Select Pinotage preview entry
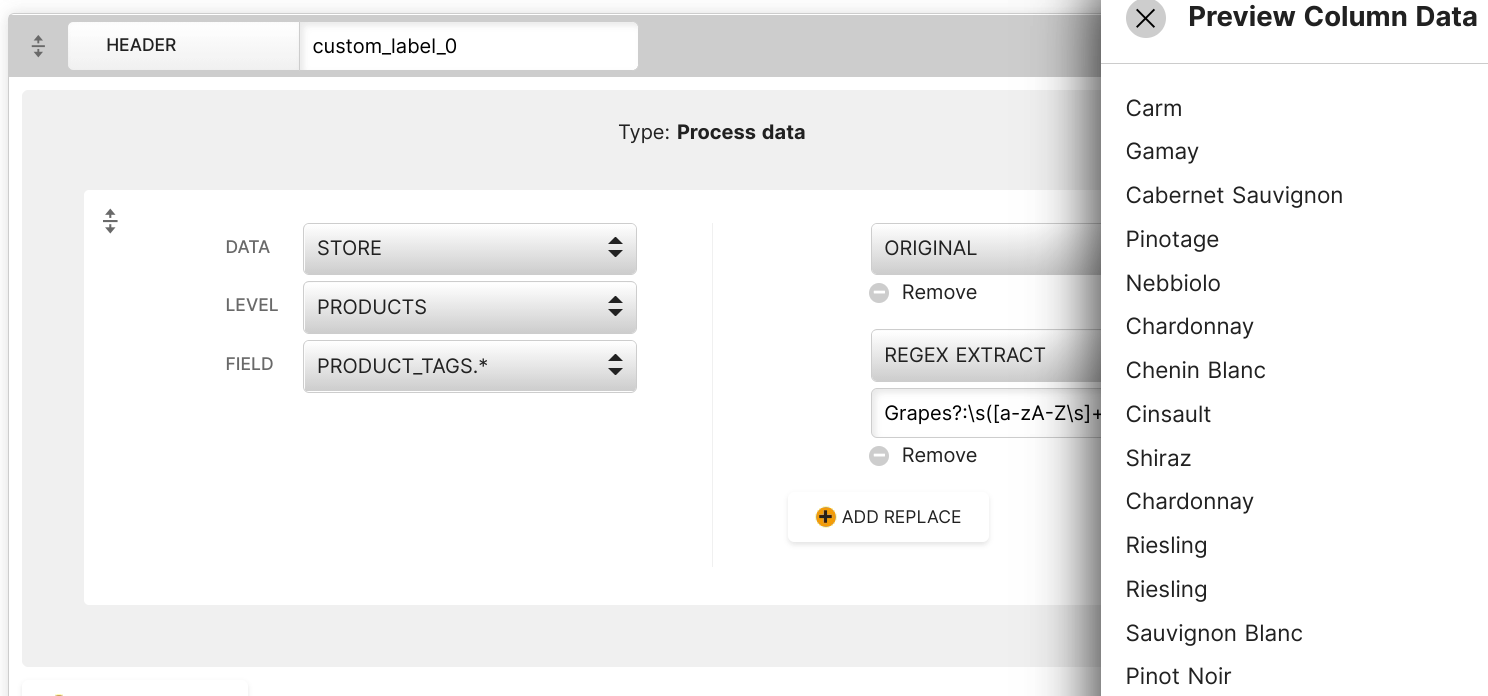The width and height of the screenshot is (1488, 696). pos(1173,239)
